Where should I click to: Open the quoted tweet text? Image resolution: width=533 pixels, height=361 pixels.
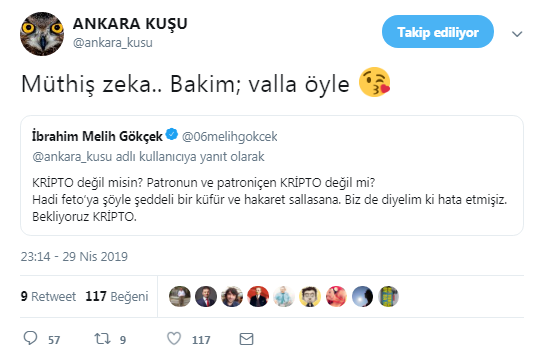click(x=269, y=200)
